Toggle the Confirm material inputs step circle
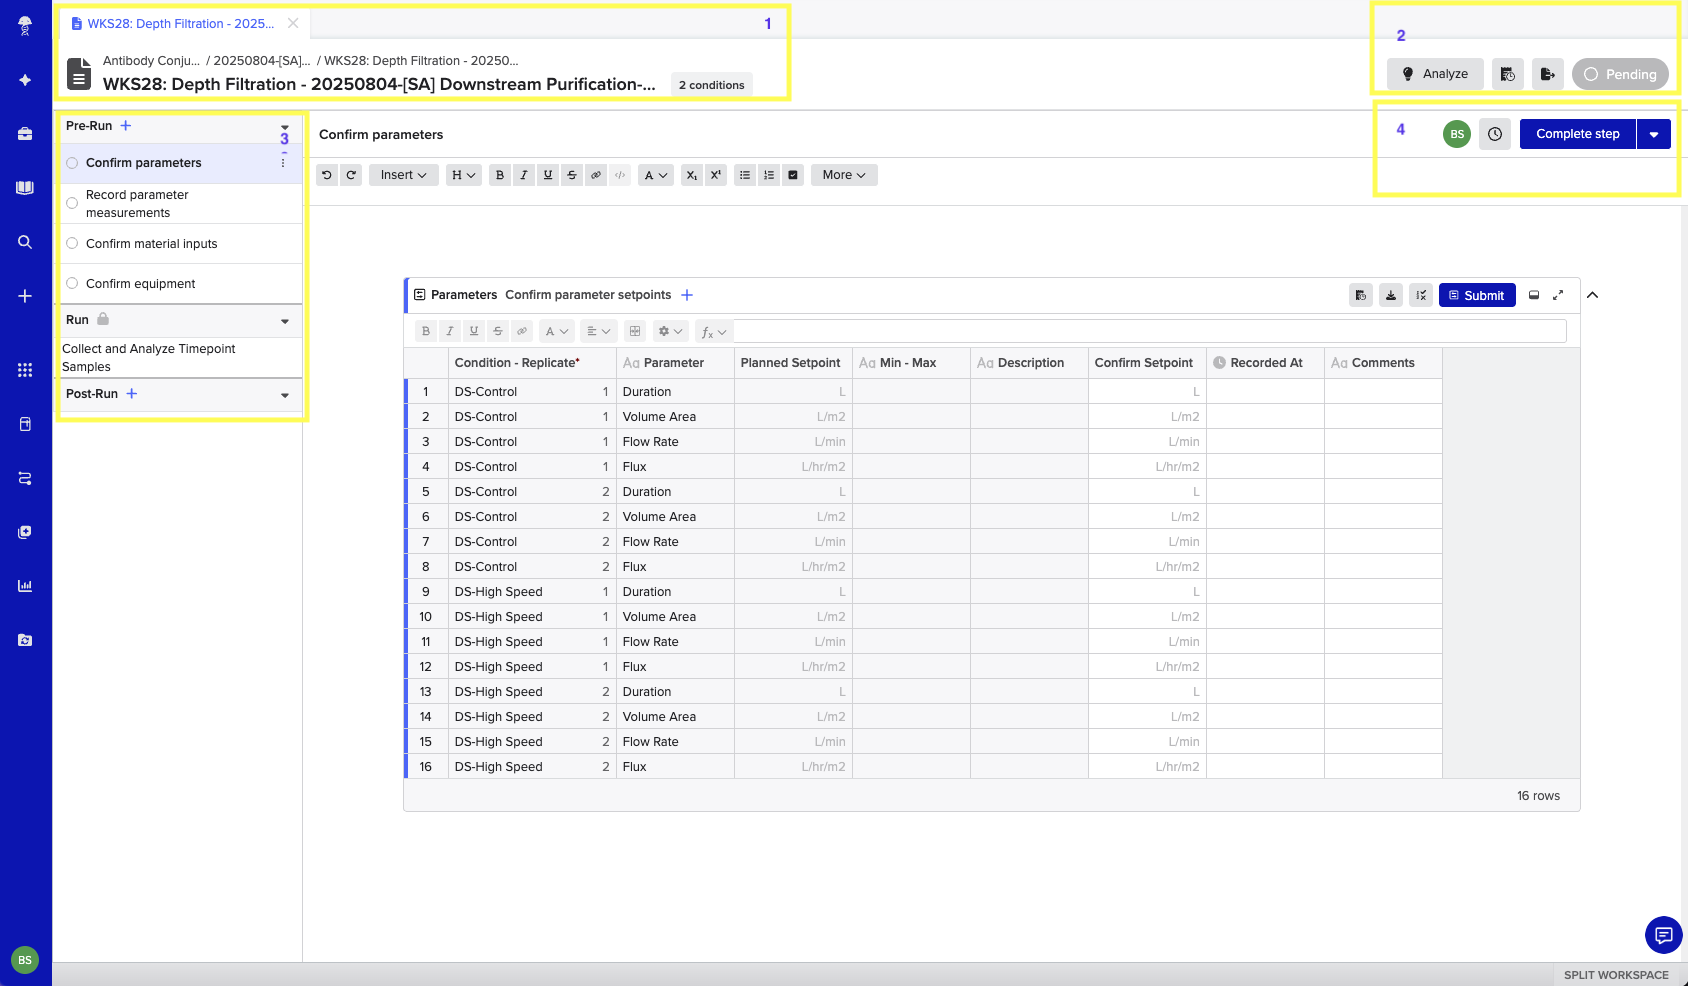 (x=72, y=243)
